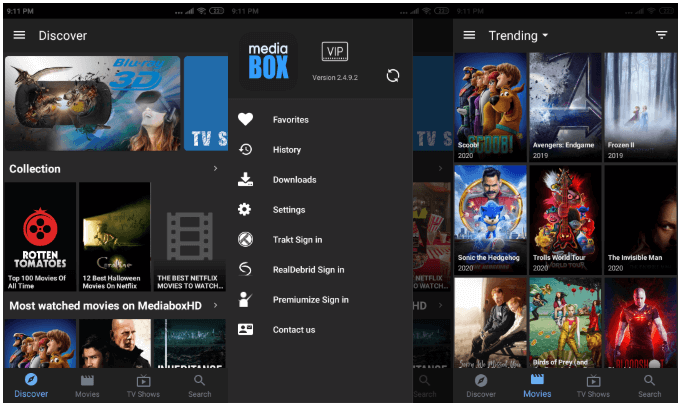Open the Blu-ray 3D featured banner
684x409 pixels.
93,104
